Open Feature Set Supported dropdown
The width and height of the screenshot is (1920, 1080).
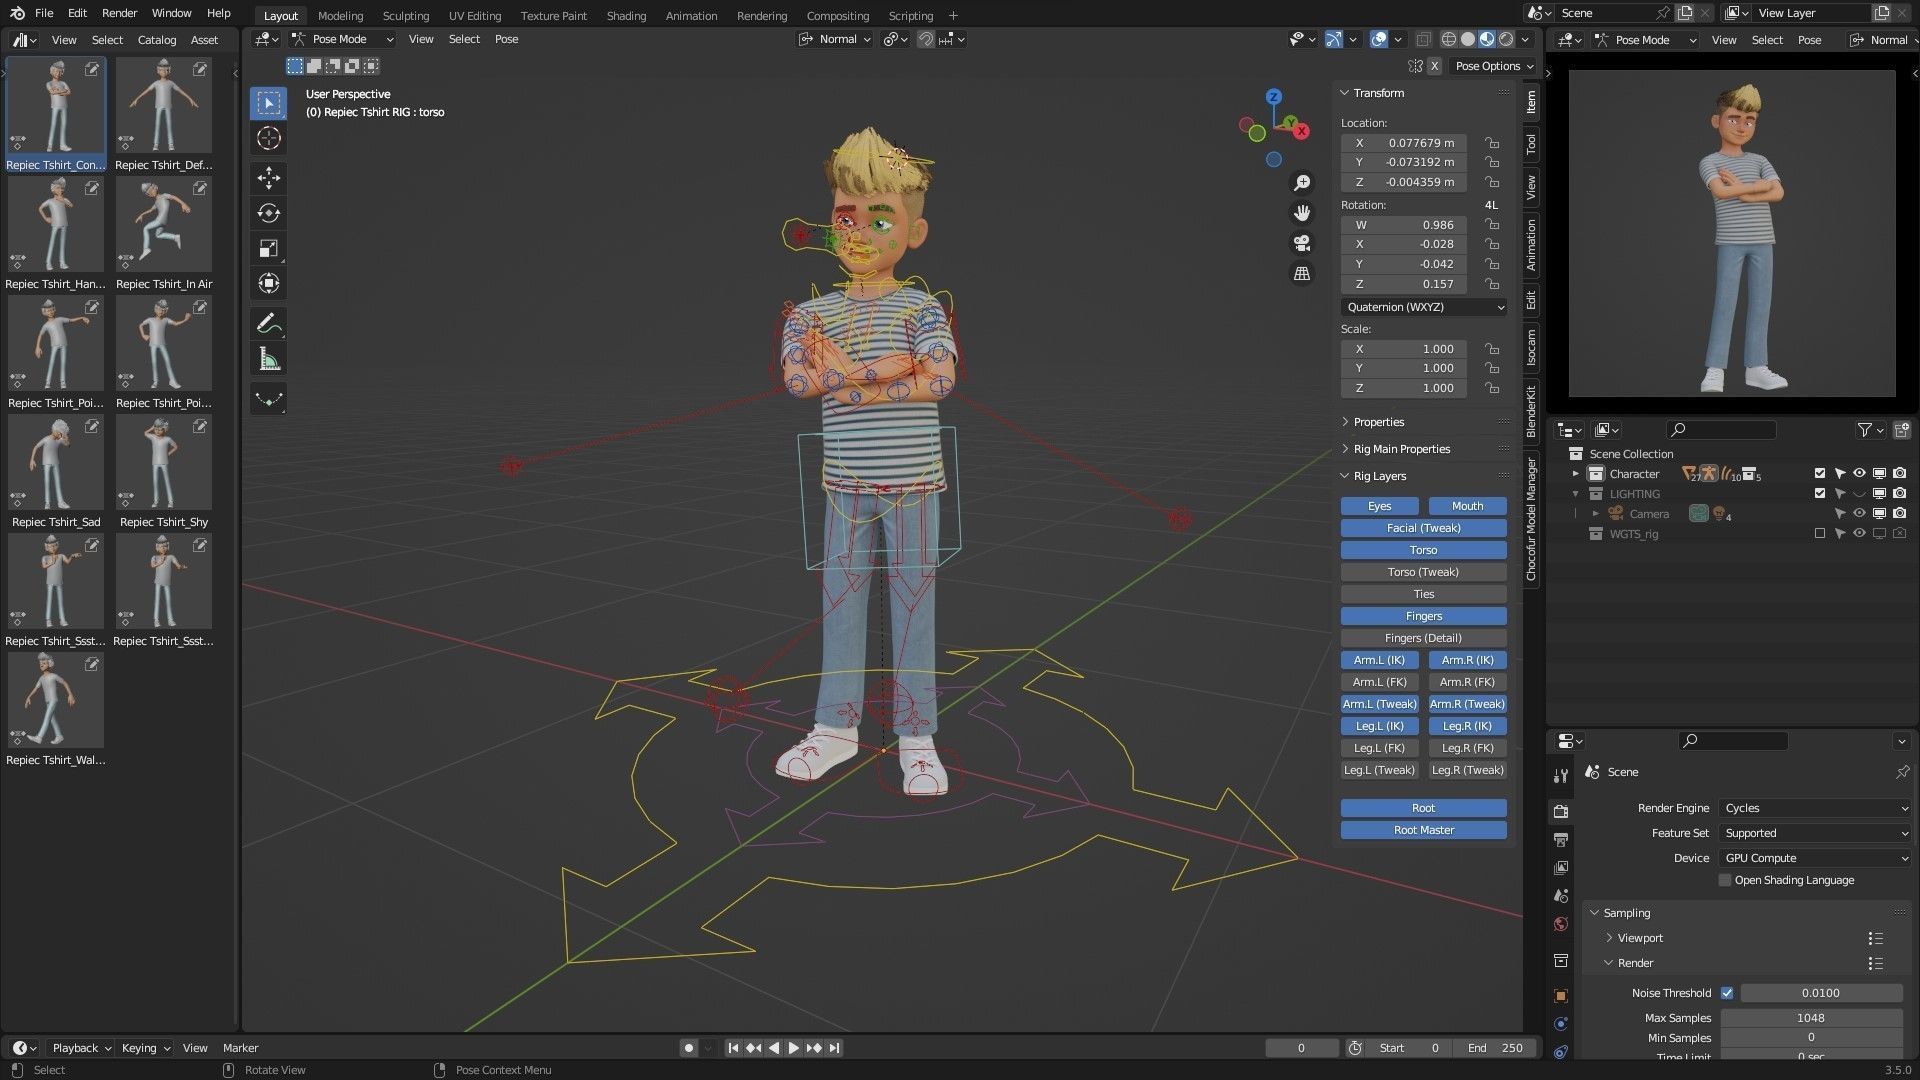point(1815,833)
